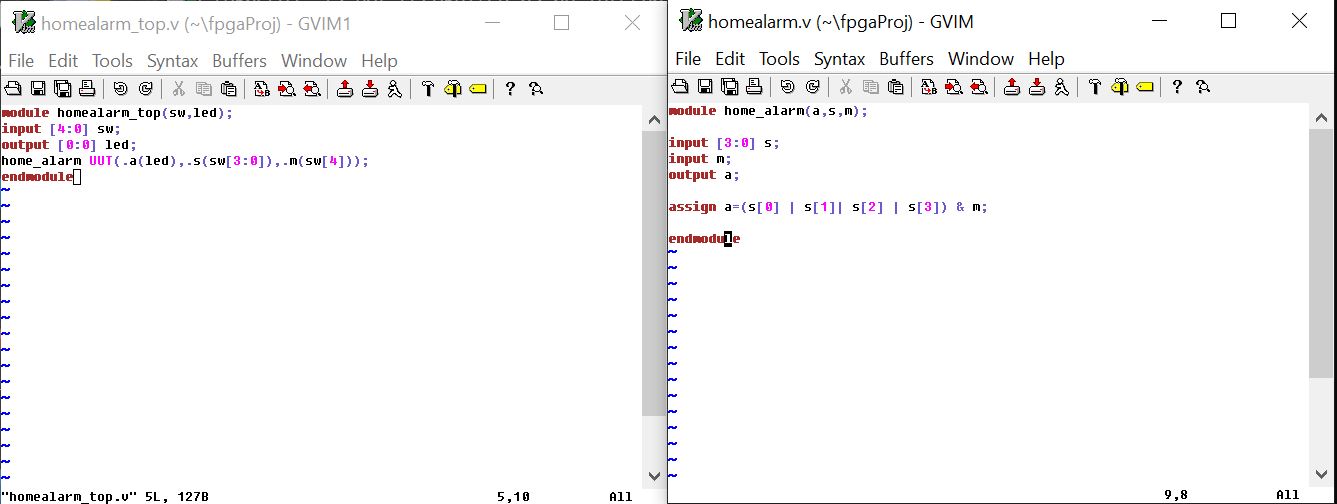
Task: Open Tools menu in homealarm.v window
Action: (779, 59)
